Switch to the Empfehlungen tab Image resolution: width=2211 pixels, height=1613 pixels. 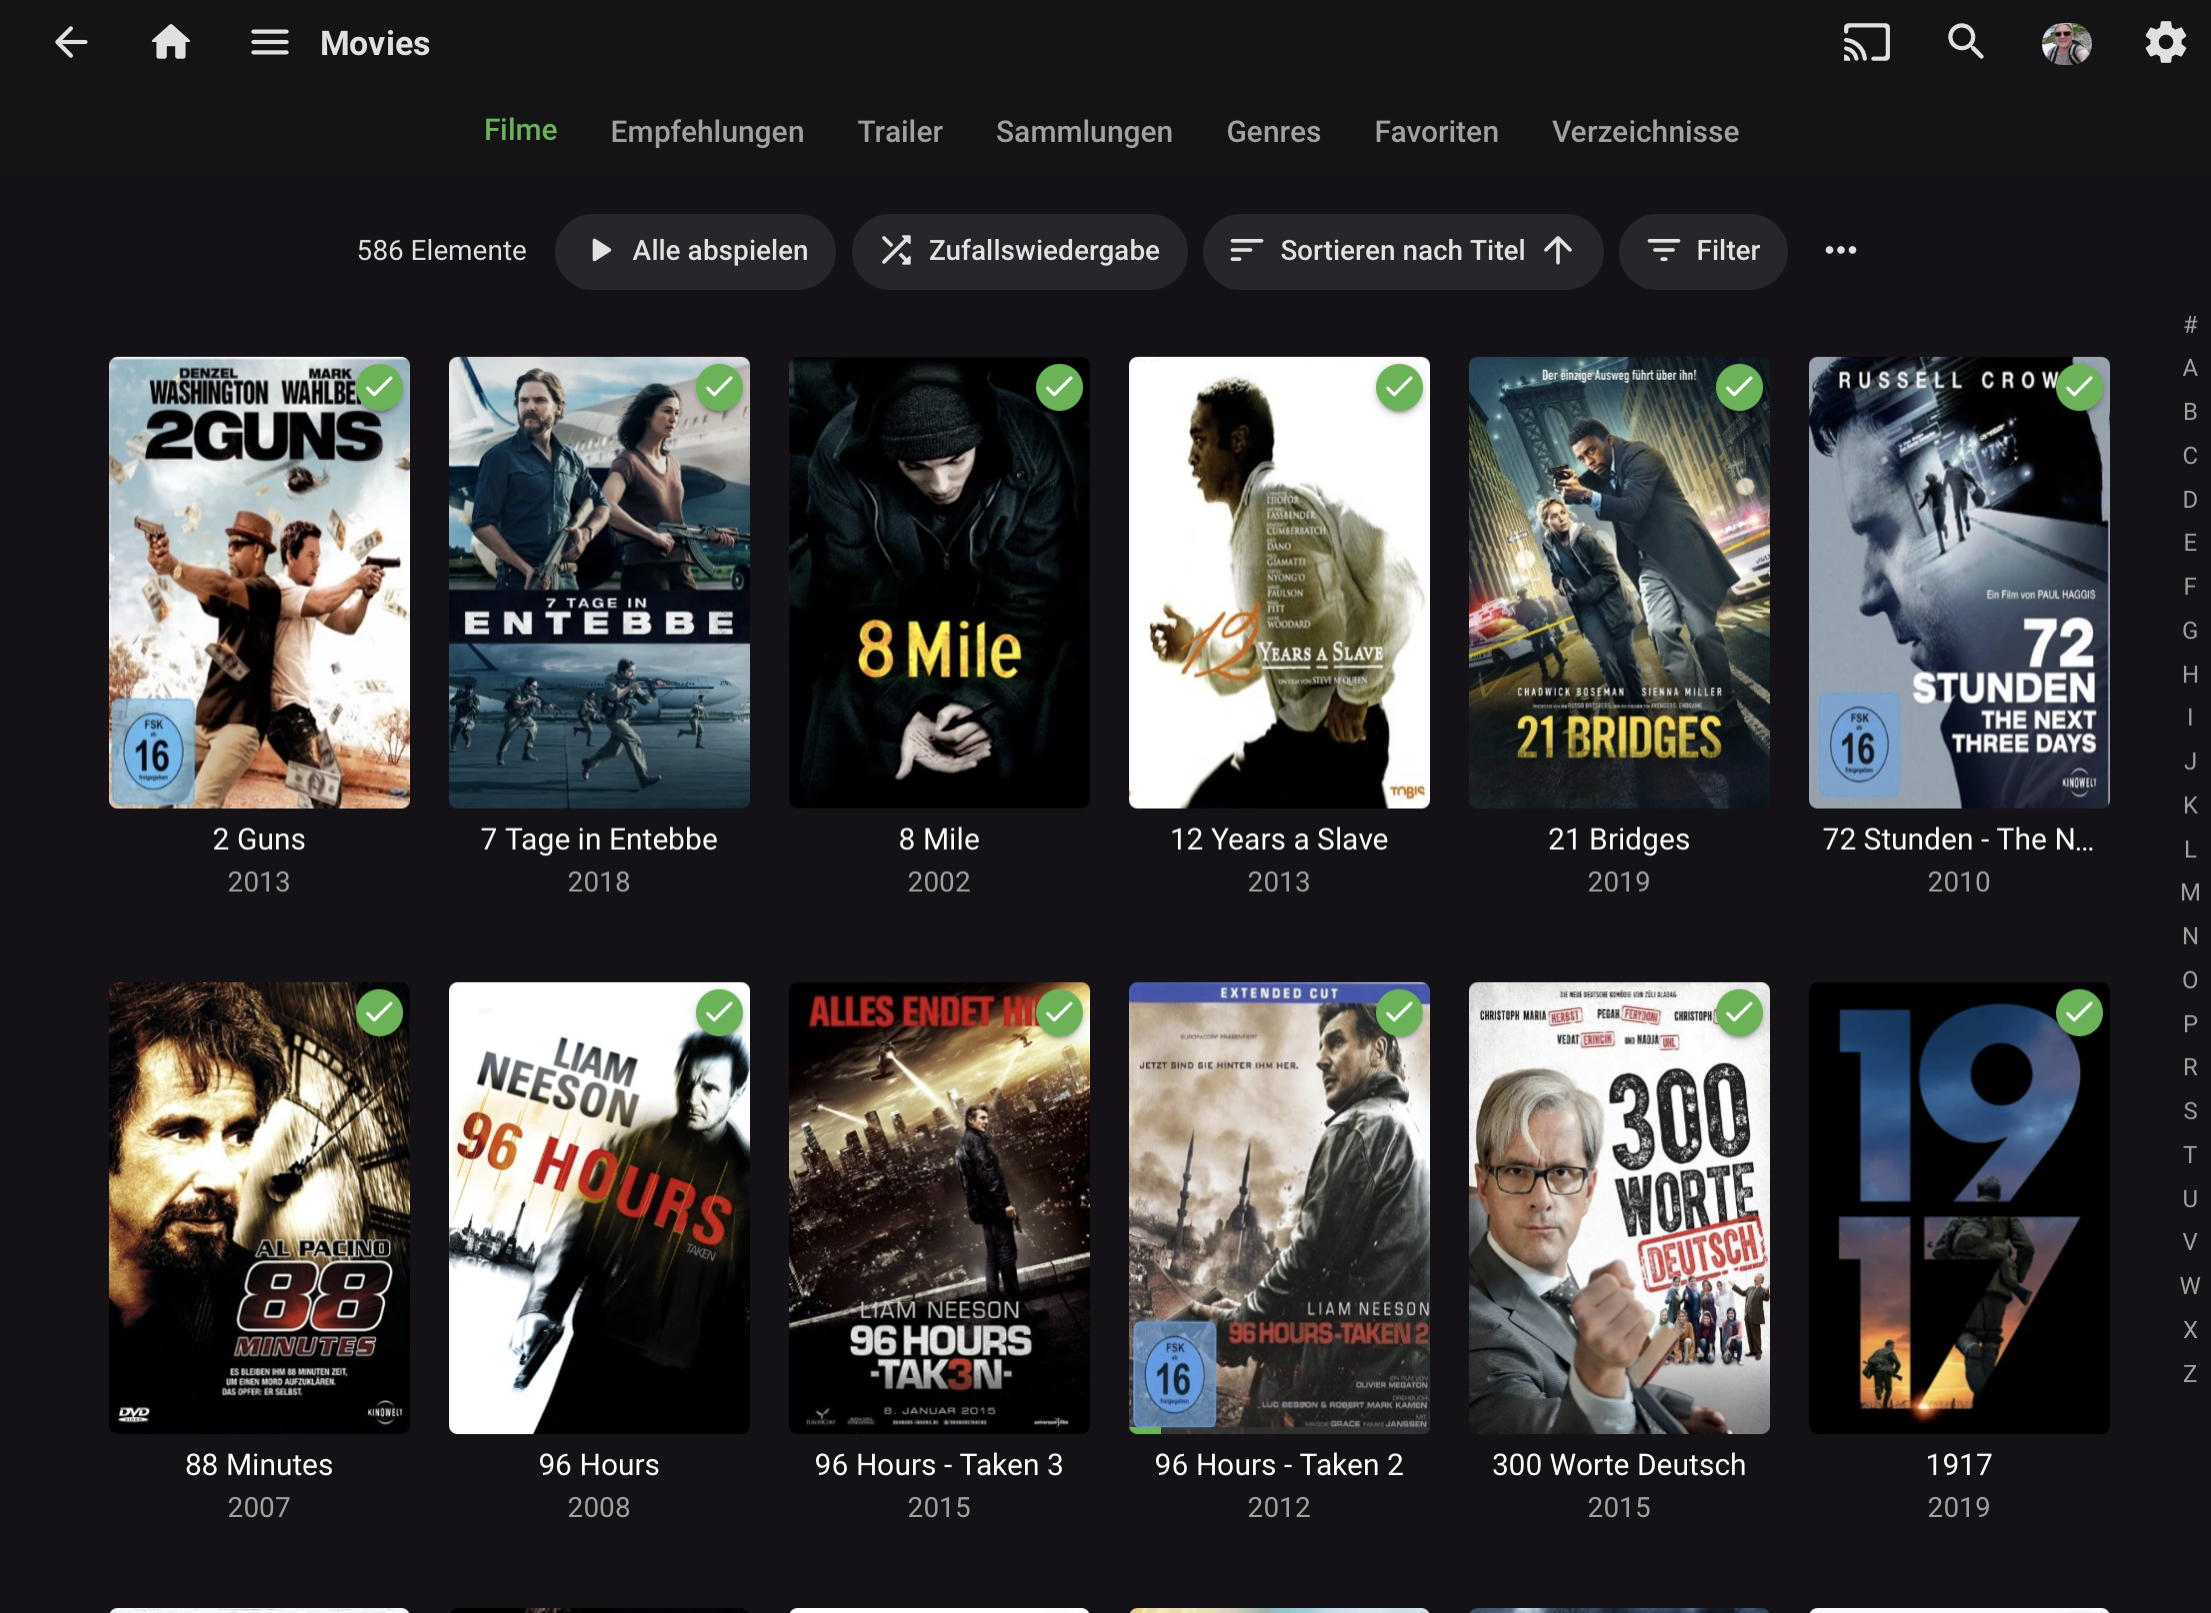coord(707,131)
